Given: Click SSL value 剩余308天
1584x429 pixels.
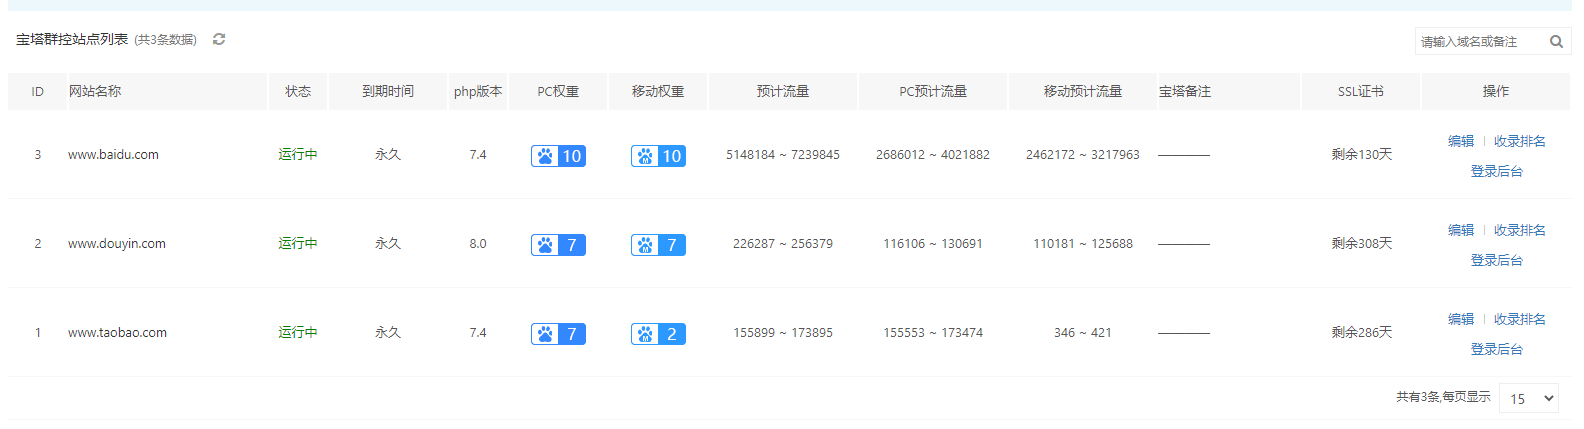Looking at the screenshot, I should pos(1361,243).
